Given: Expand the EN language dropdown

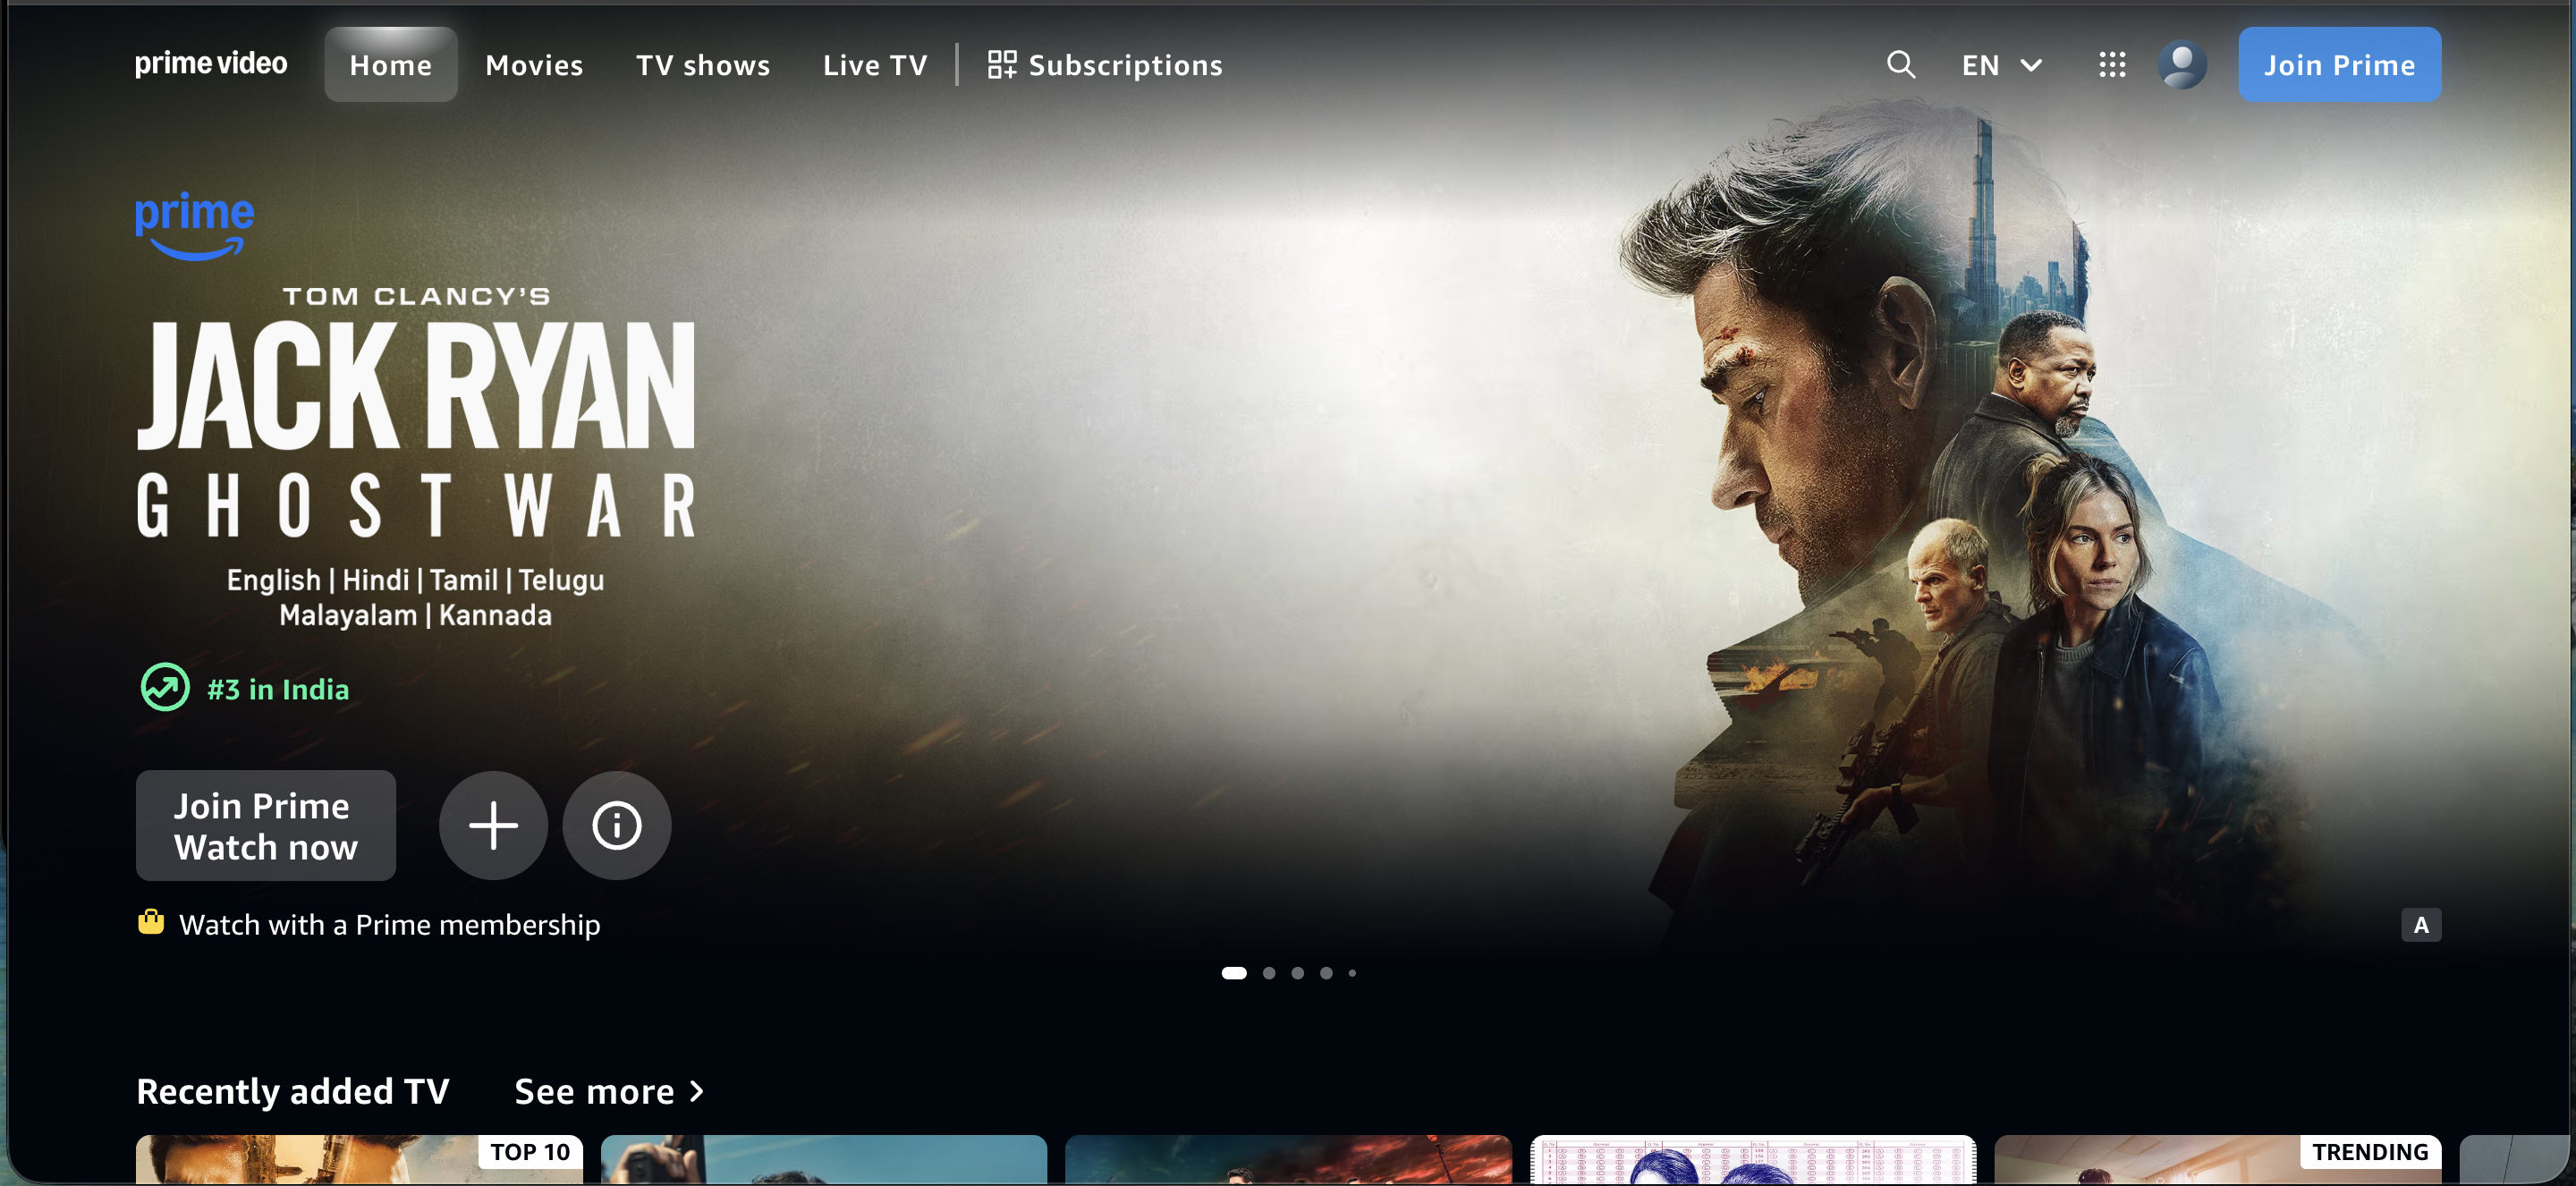Looking at the screenshot, I should [2001, 65].
